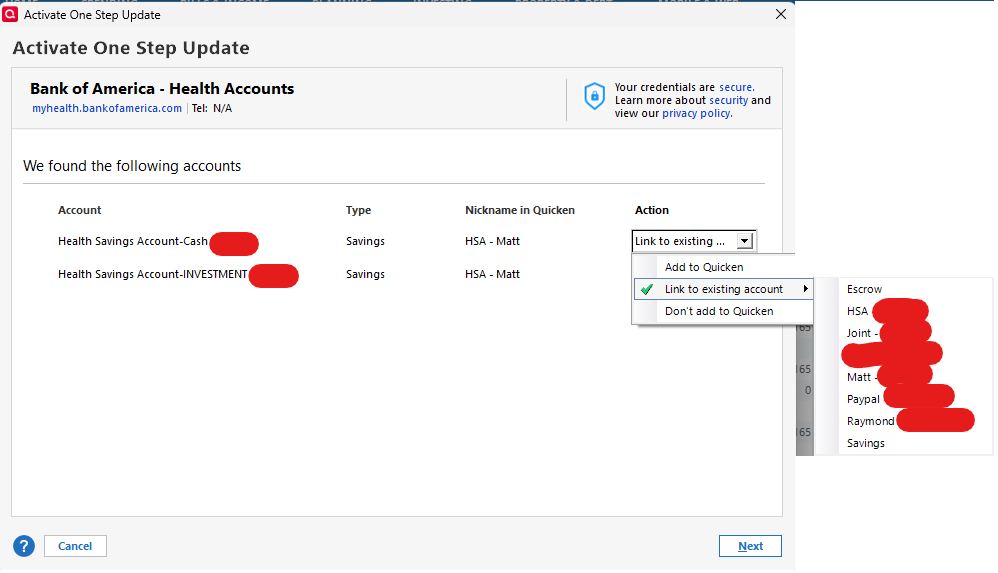
Task: Click Savings type in the INVESTMENT account row
Action: (x=365, y=274)
